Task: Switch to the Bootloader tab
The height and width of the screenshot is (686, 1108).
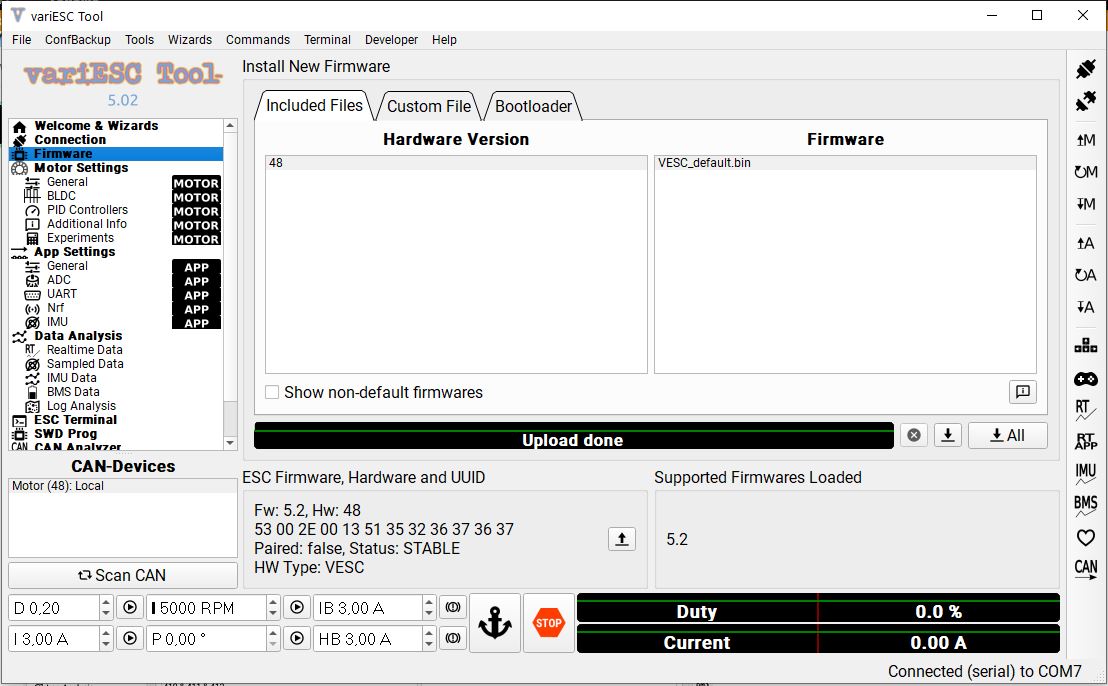Action: coord(534,106)
